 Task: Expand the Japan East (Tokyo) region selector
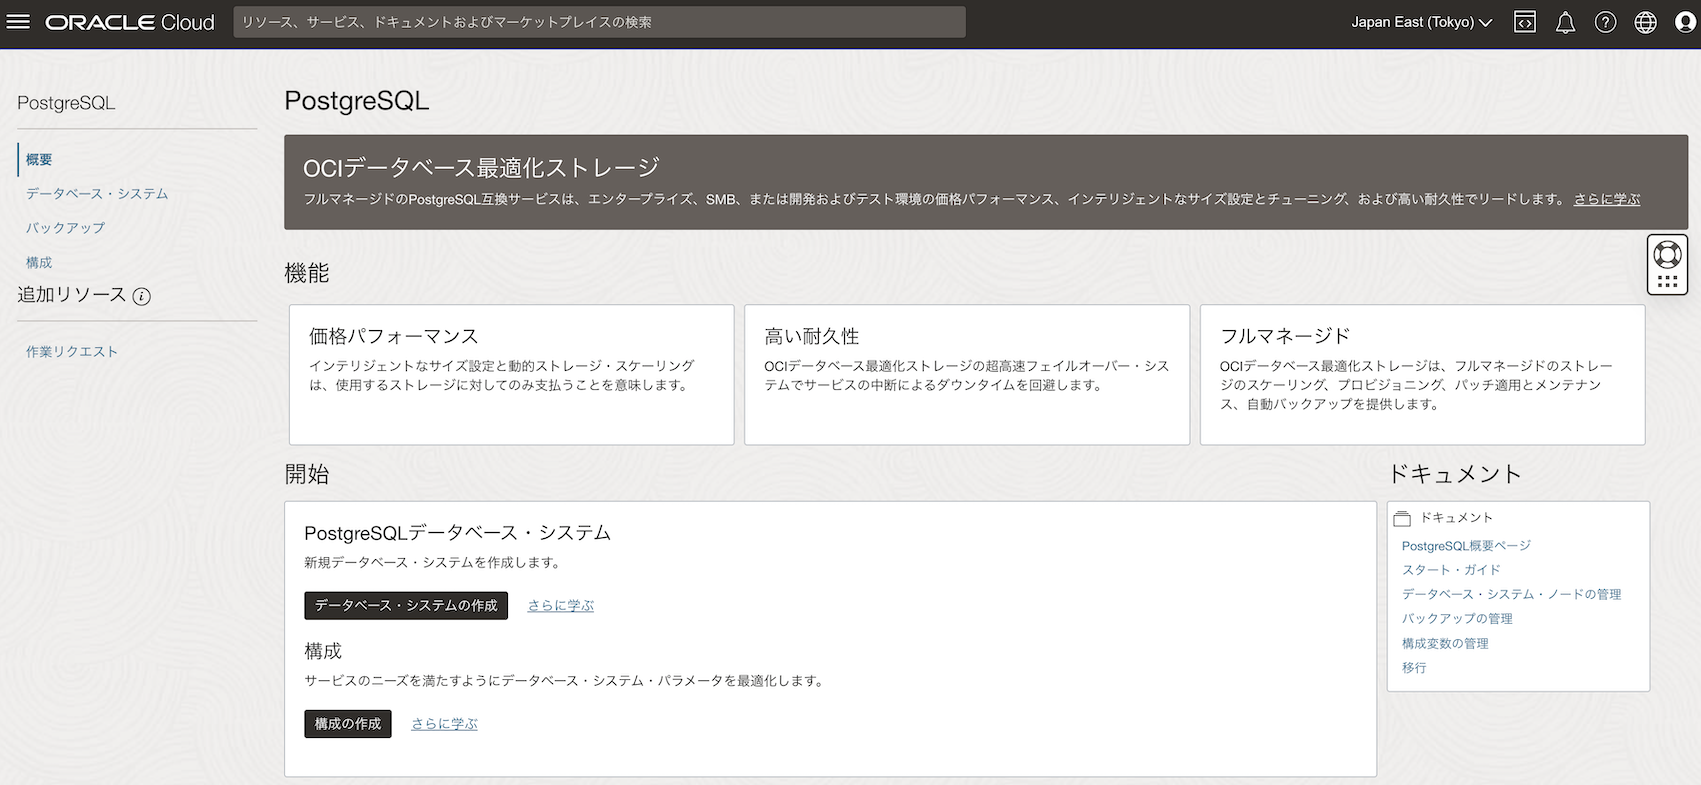(x=1421, y=22)
